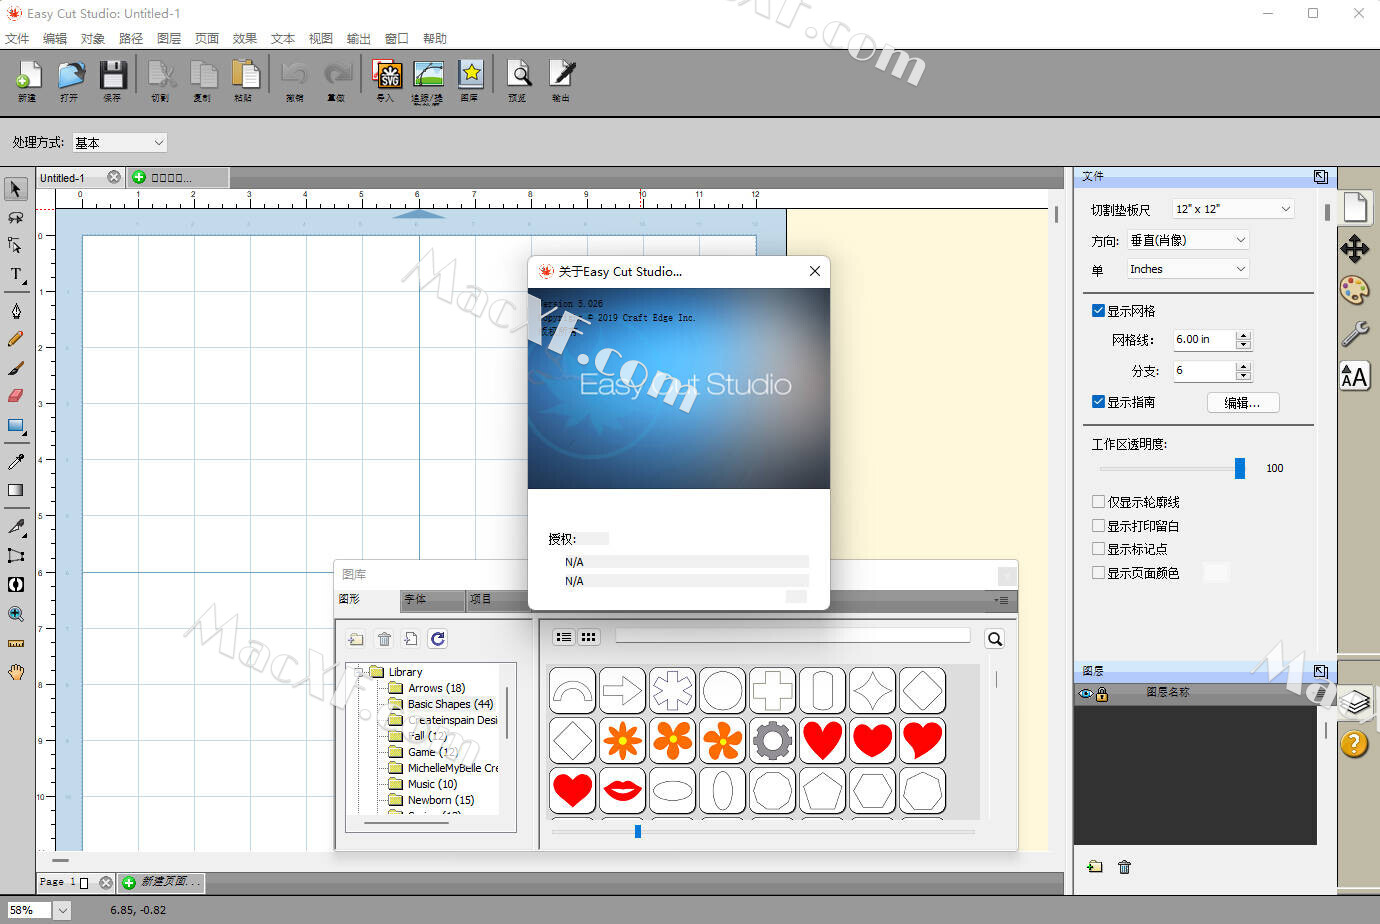Select the Pencil tool
Image resolution: width=1380 pixels, height=924 pixels.
(x=16, y=339)
